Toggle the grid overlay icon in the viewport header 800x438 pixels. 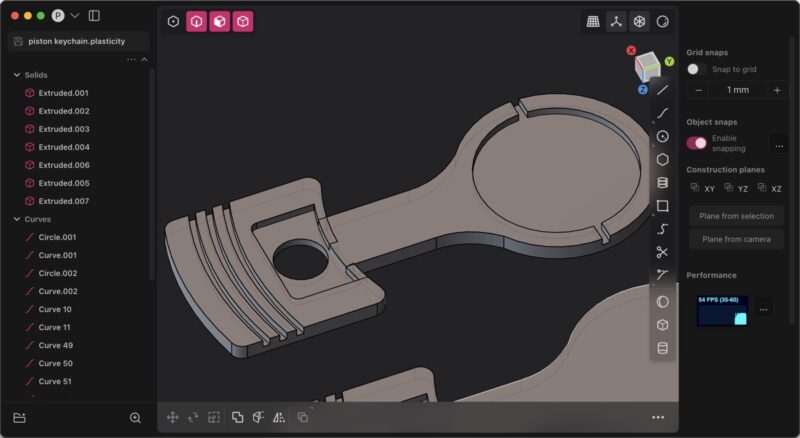click(593, 21)
